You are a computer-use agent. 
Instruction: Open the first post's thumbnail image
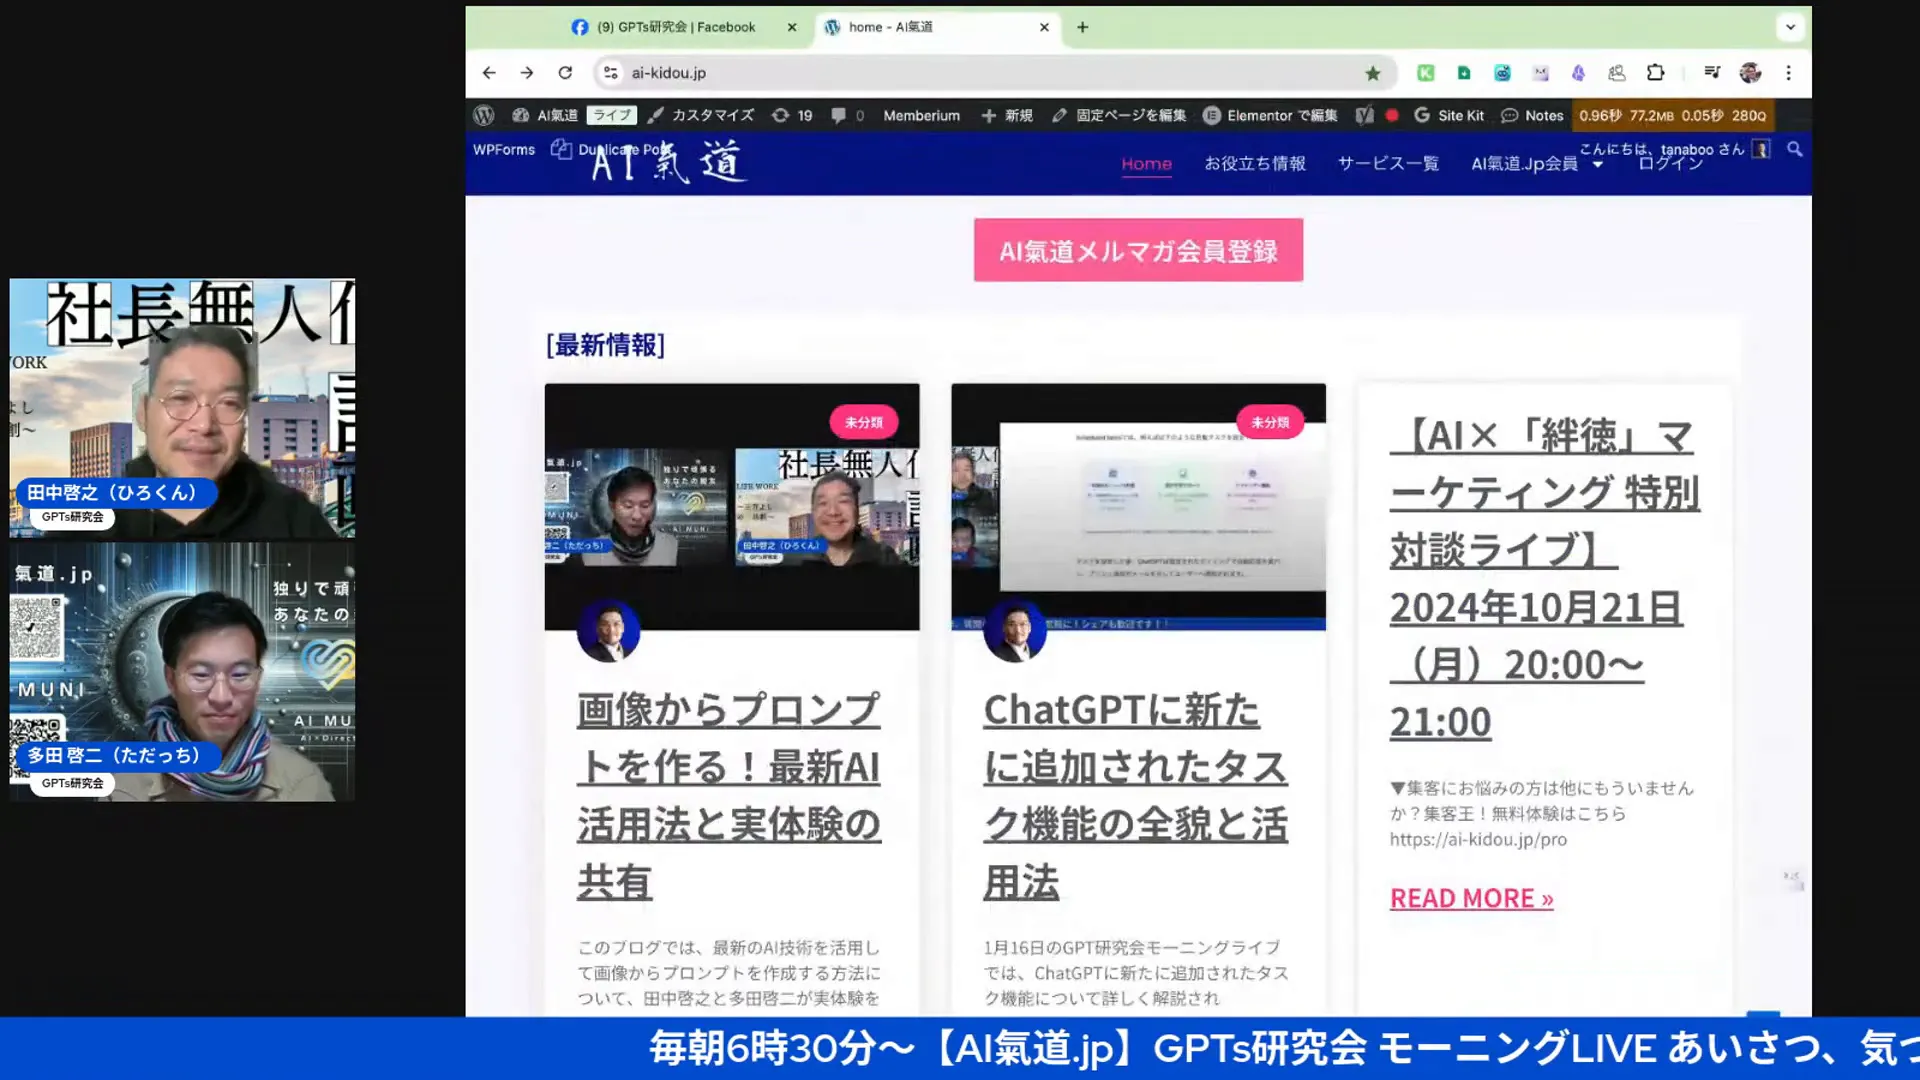732,506
